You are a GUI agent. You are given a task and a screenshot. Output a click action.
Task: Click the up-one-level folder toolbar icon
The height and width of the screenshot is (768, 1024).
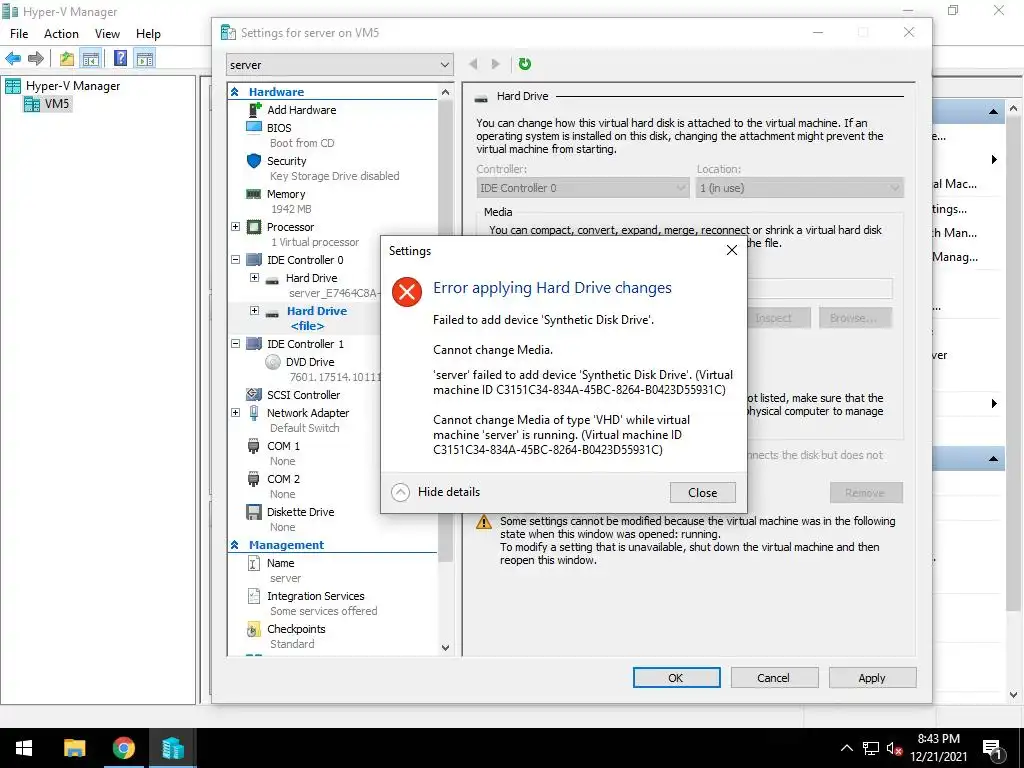(x=67, y=59)
